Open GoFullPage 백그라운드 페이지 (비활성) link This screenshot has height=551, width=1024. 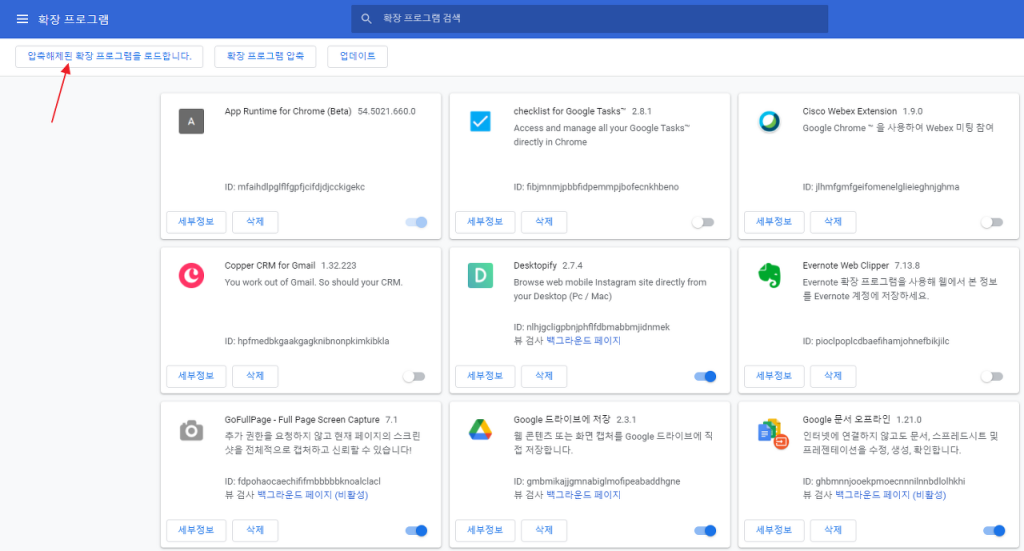pos(313,495)
